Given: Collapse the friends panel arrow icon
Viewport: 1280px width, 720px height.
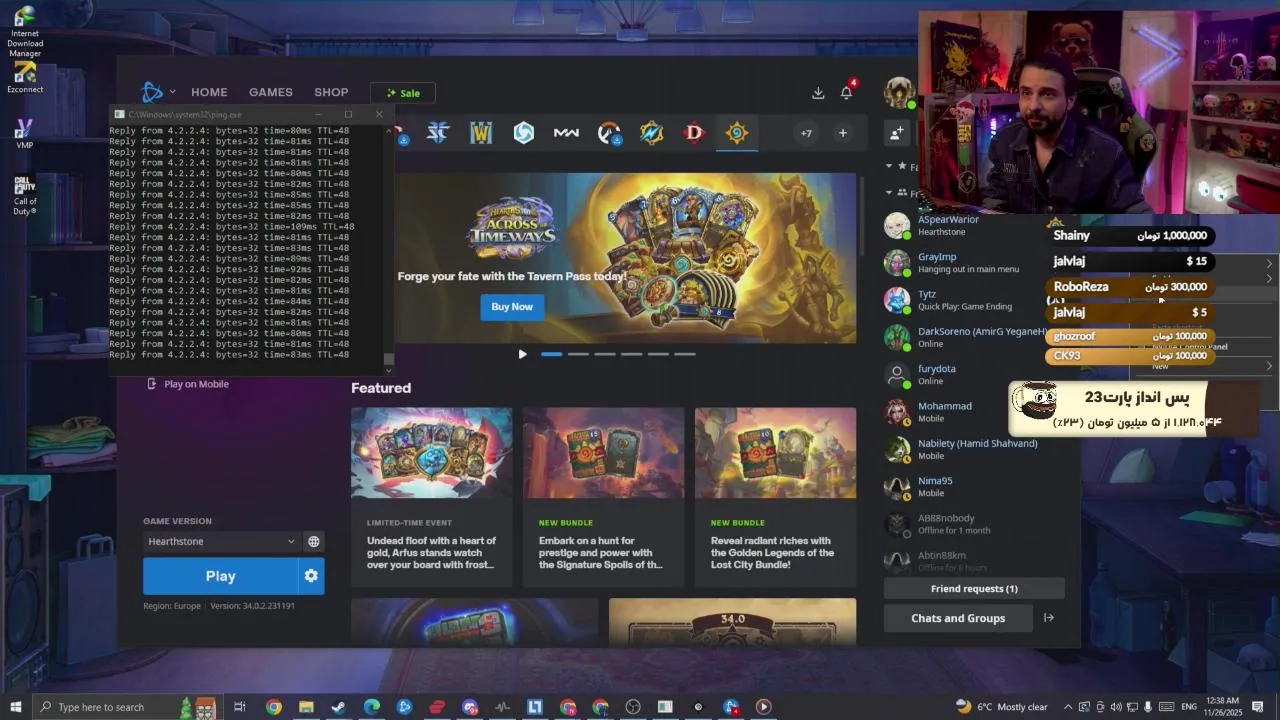Looking at the screenshot, I should (1049, 618).
